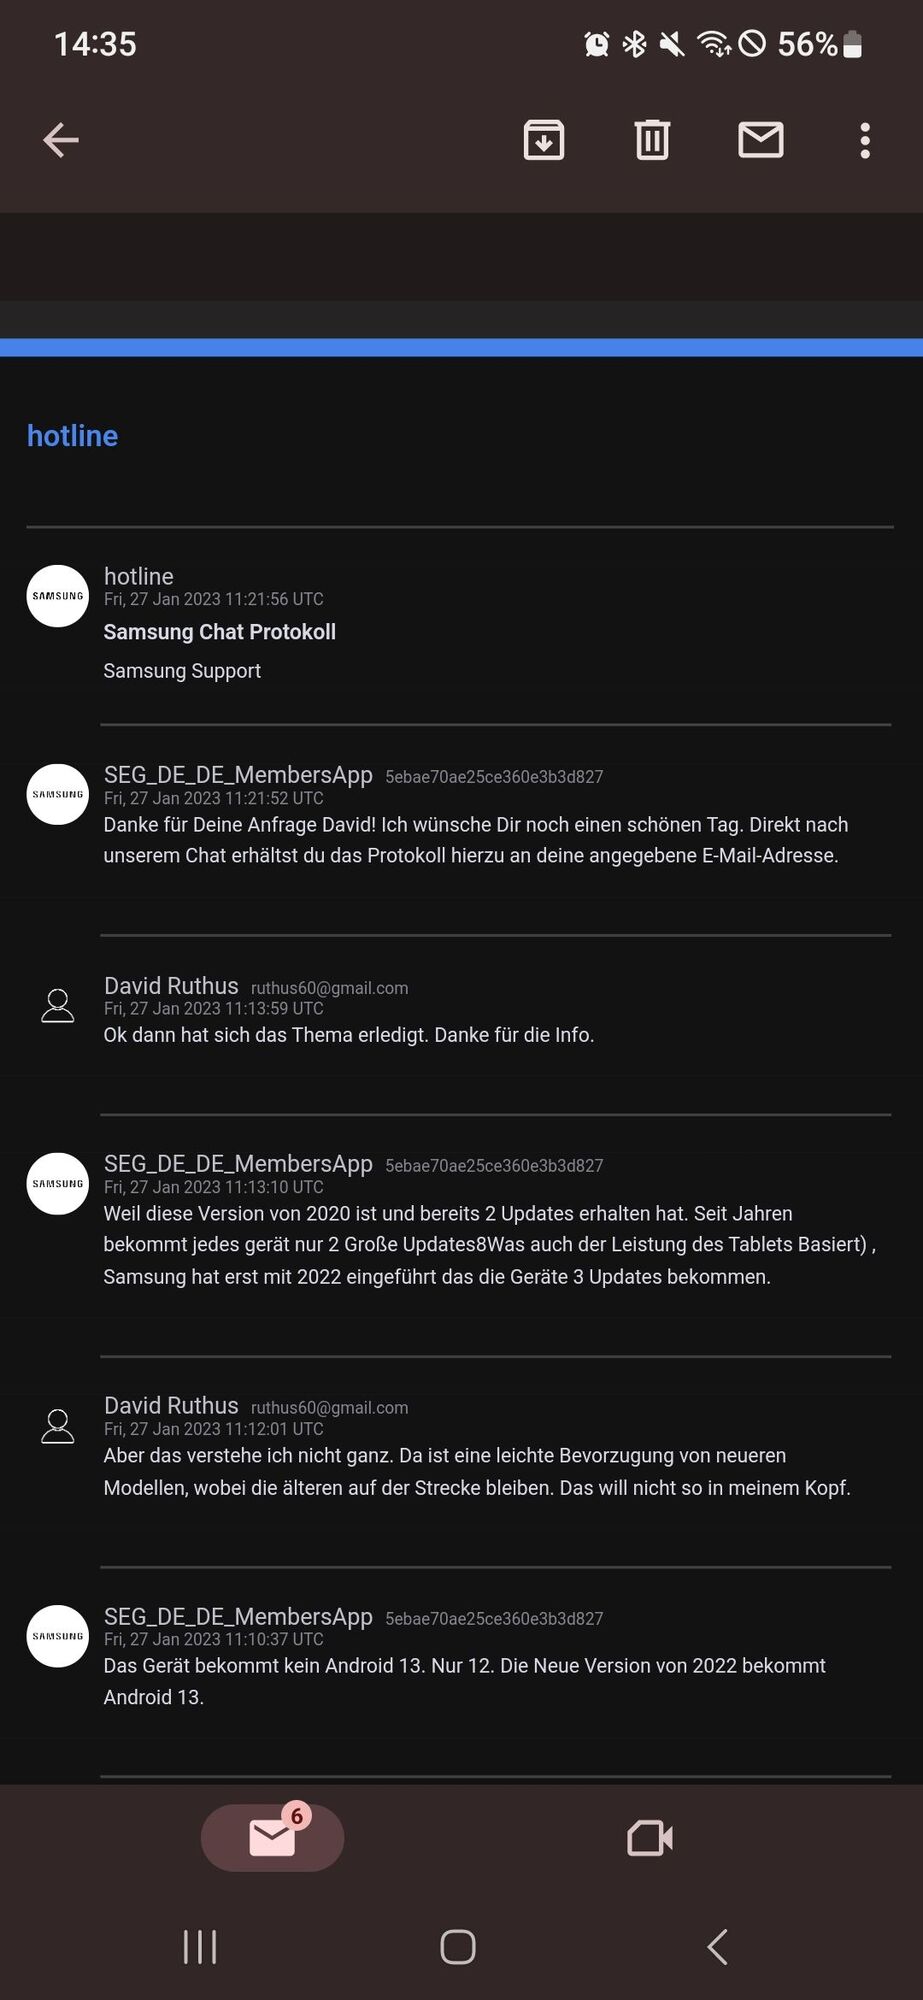
Task: Tap David Ruthus profile icon at 11:13:59
Action: click(58, 1005)
